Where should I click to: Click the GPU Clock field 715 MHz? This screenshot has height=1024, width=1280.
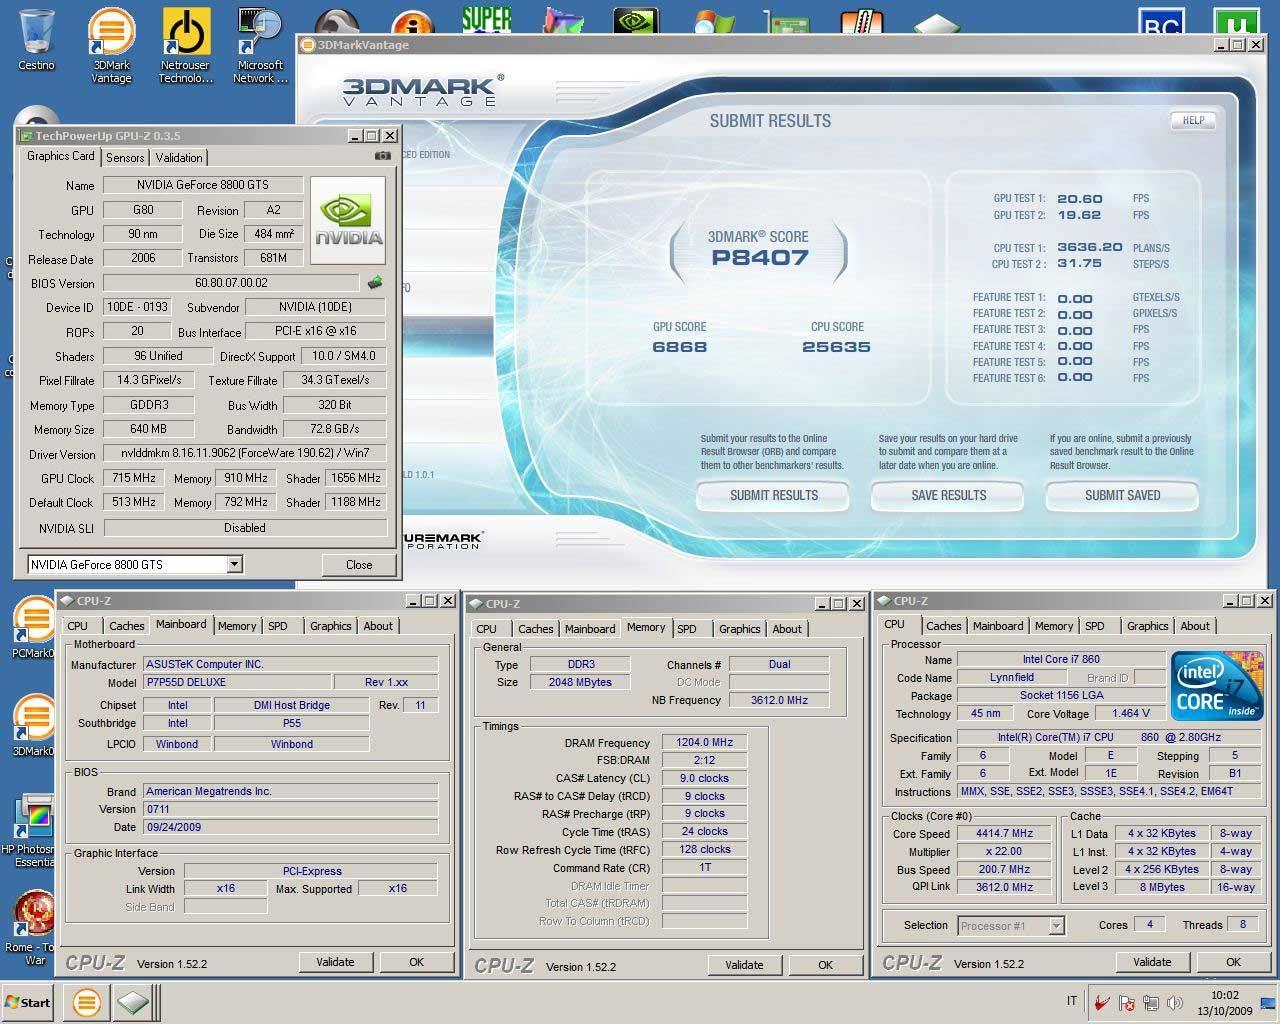(x=133, y=478)
